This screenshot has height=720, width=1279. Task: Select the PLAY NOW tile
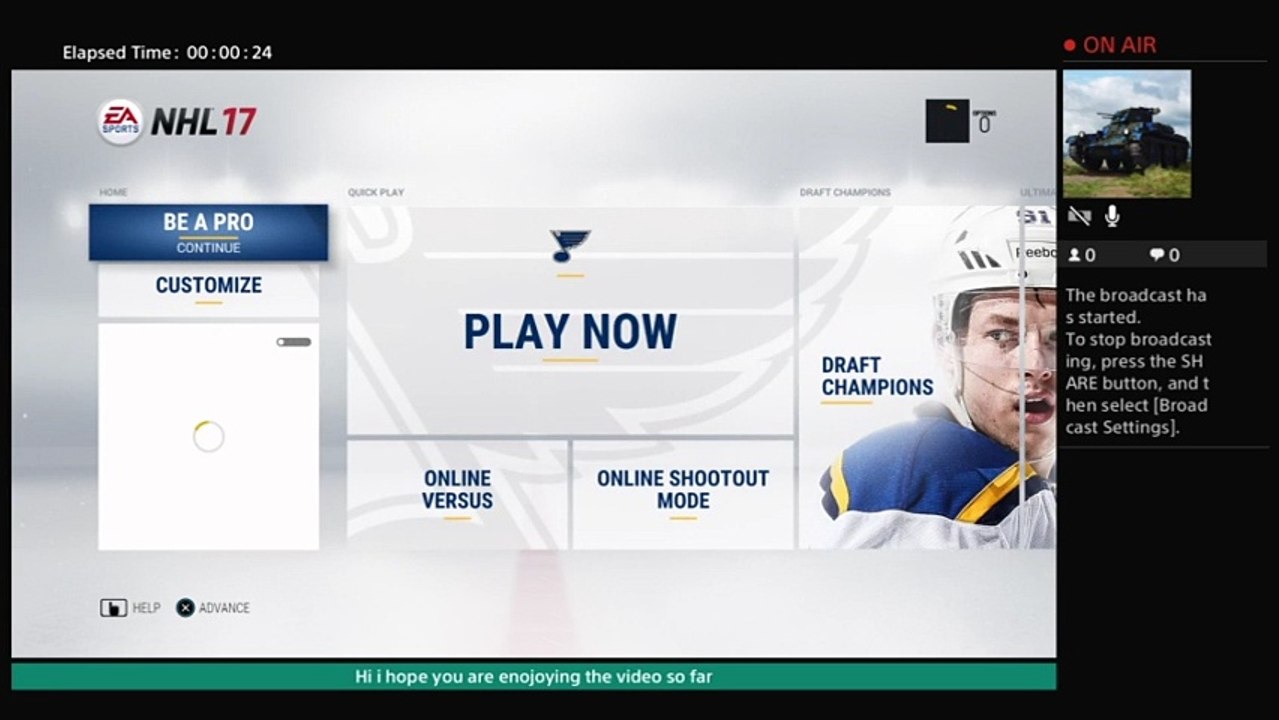(x=570, y=321)
